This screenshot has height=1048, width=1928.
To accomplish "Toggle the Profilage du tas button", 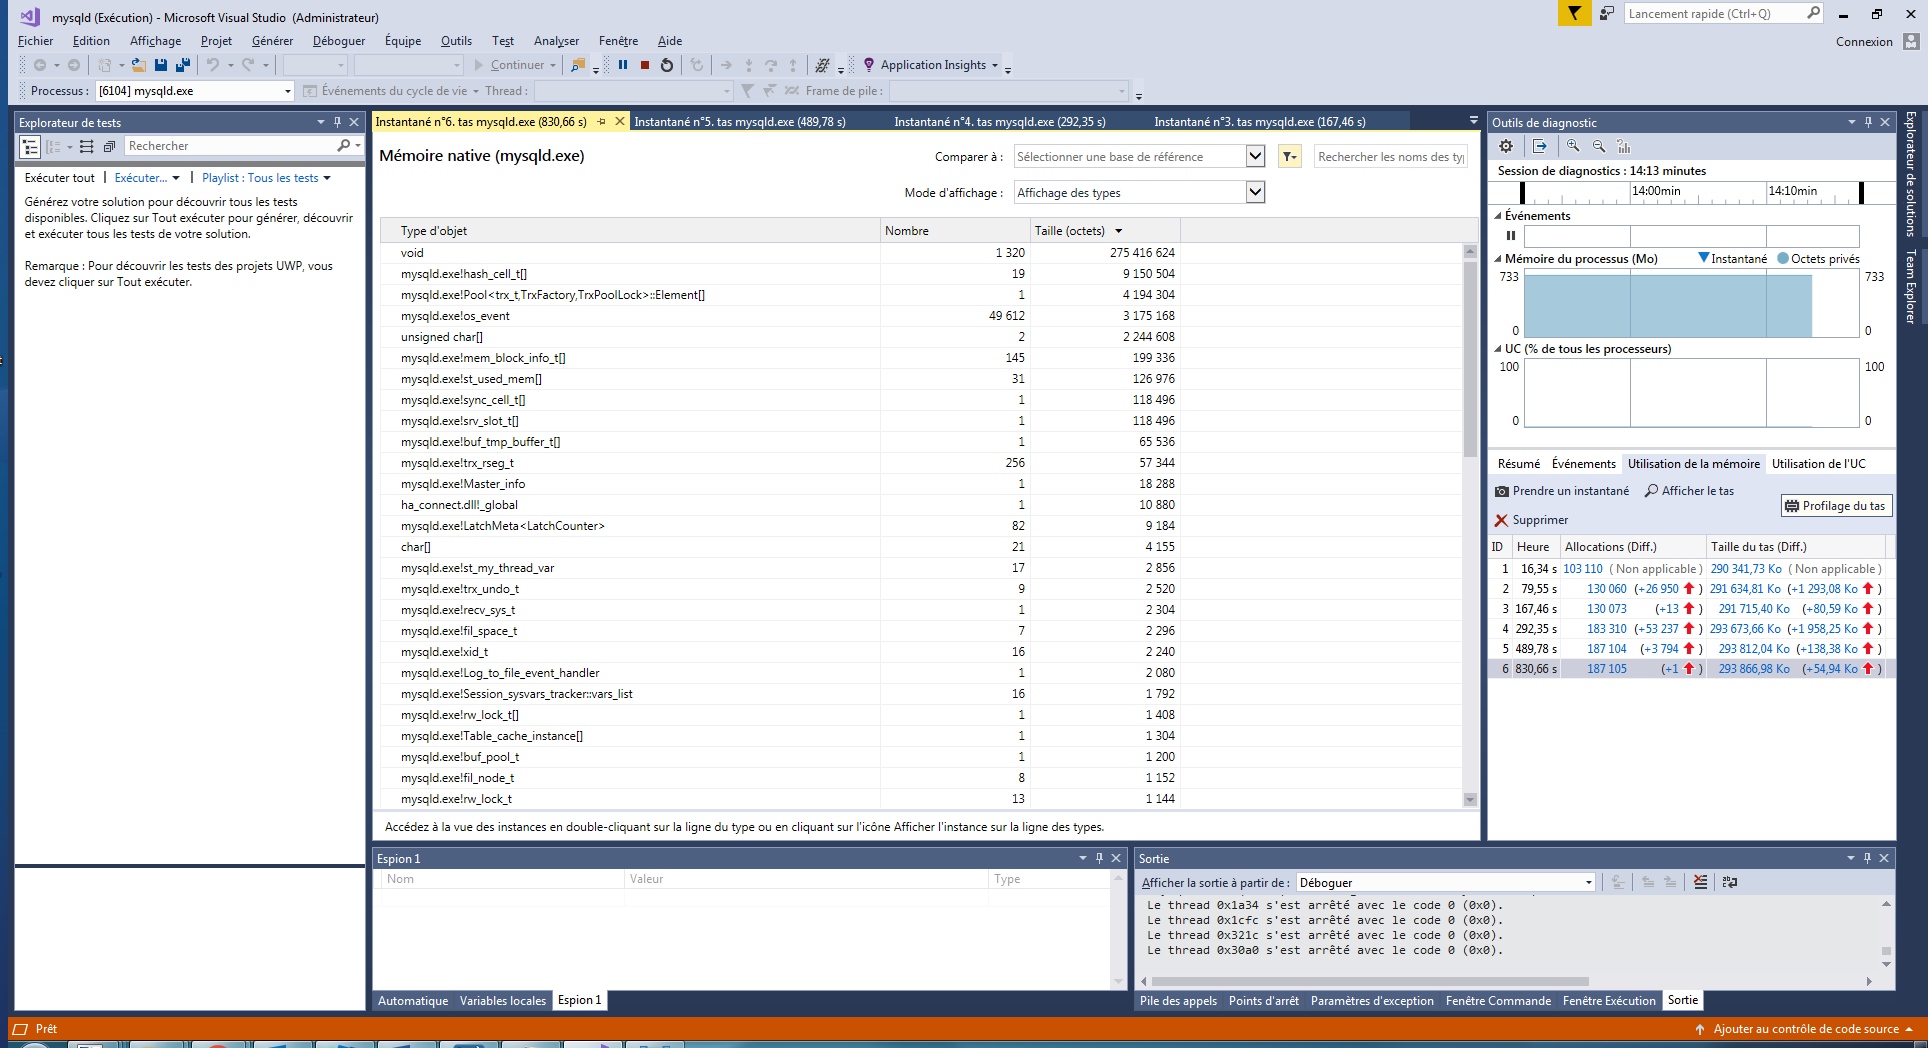I will [x=1835, y=506].
